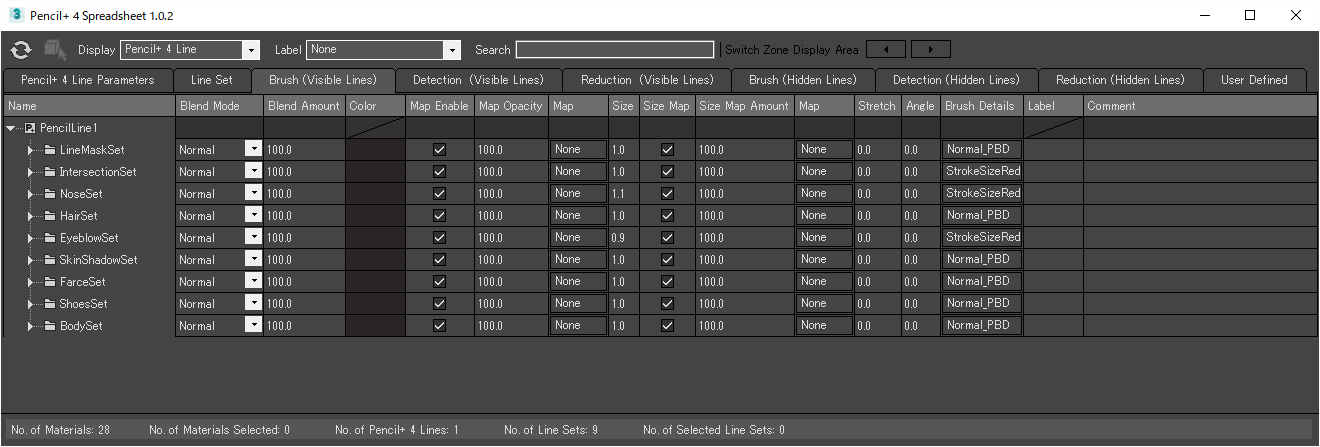Click the Color swatch for FarceSet
Image resolution: width=1320 pixels, height=447 pixels.
pyautogui.click(x=375, y=282)
